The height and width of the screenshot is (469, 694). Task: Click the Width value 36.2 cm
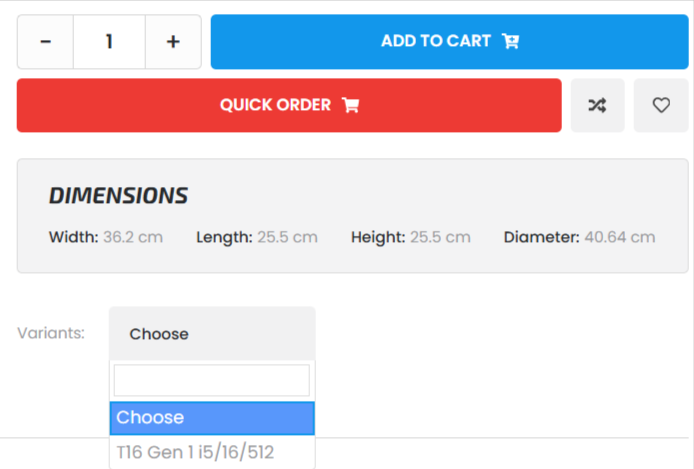[x=133, y=238]
